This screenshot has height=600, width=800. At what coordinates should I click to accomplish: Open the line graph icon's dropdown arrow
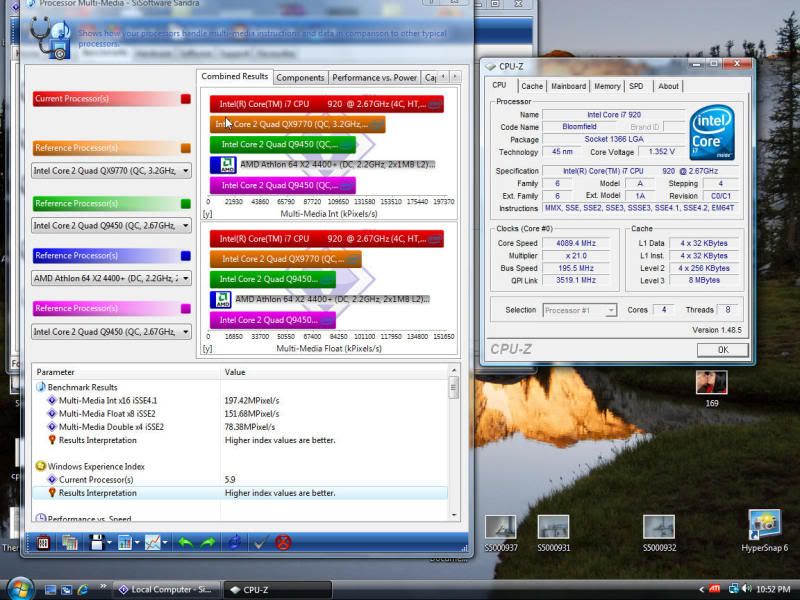(165, 543)
